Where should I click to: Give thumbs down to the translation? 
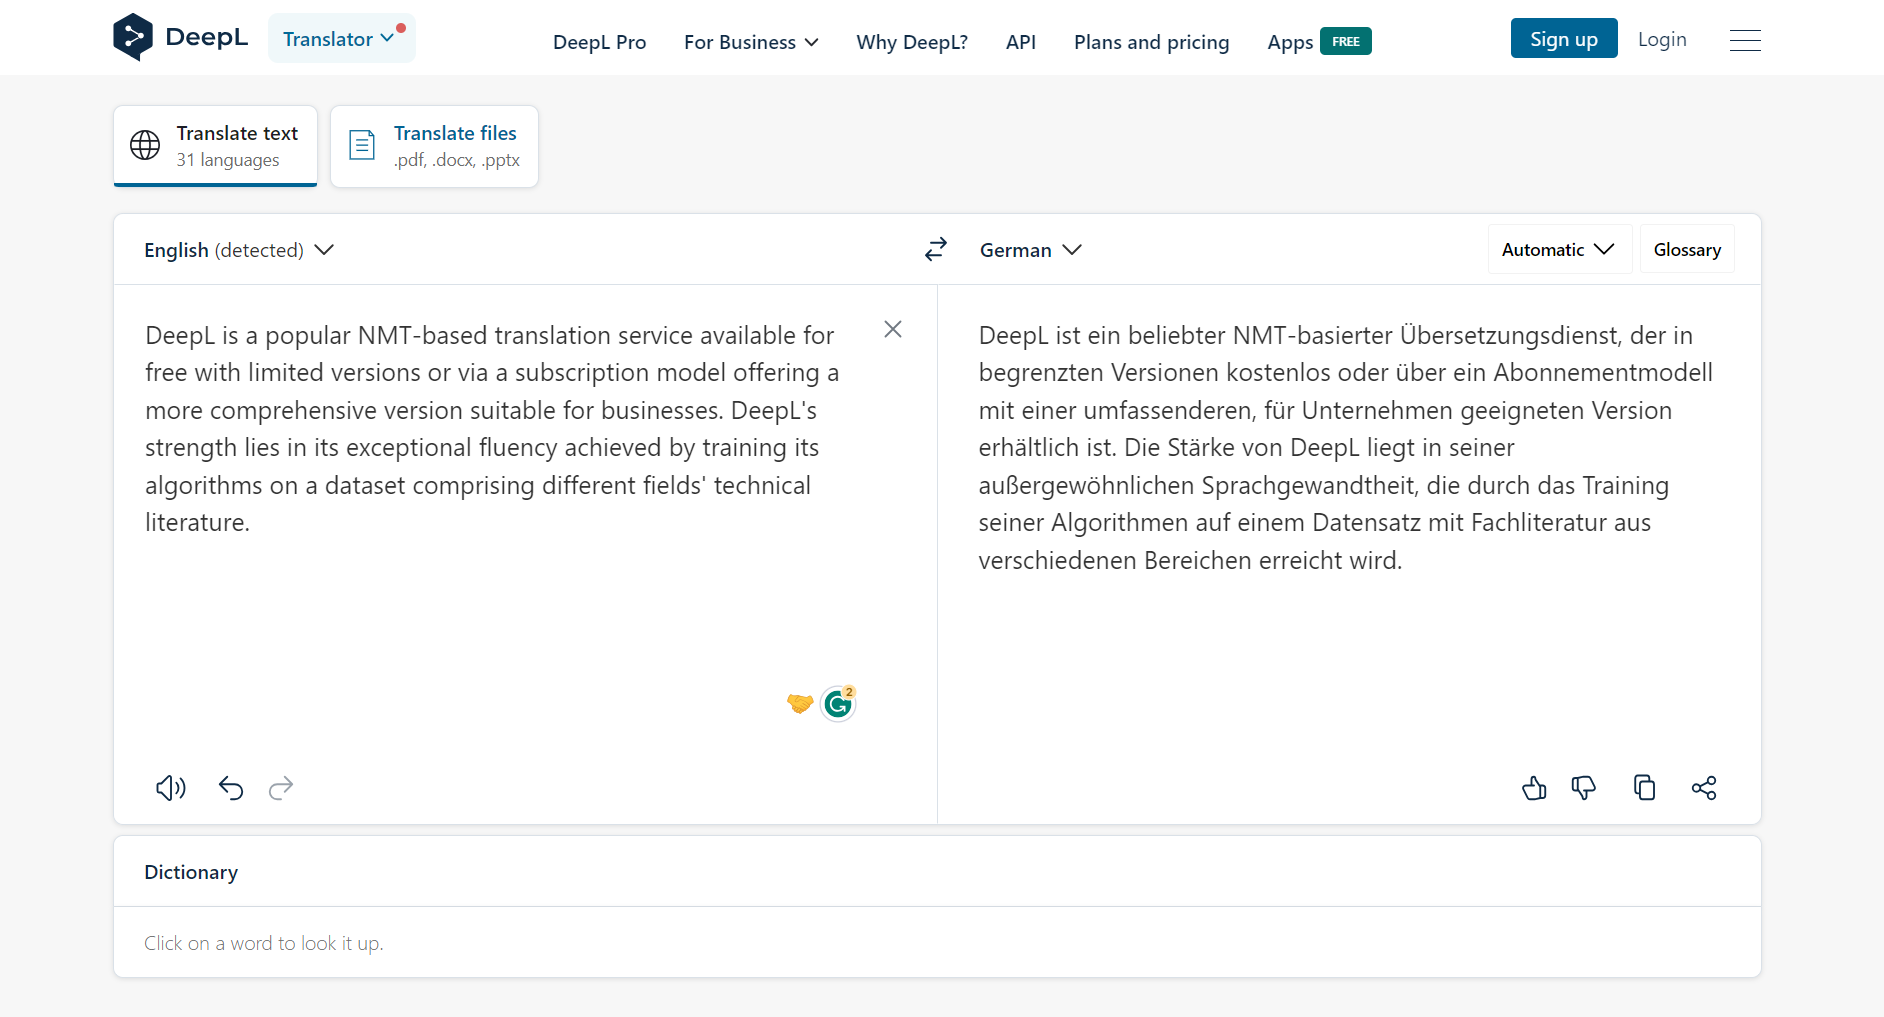click(1584, 788)
